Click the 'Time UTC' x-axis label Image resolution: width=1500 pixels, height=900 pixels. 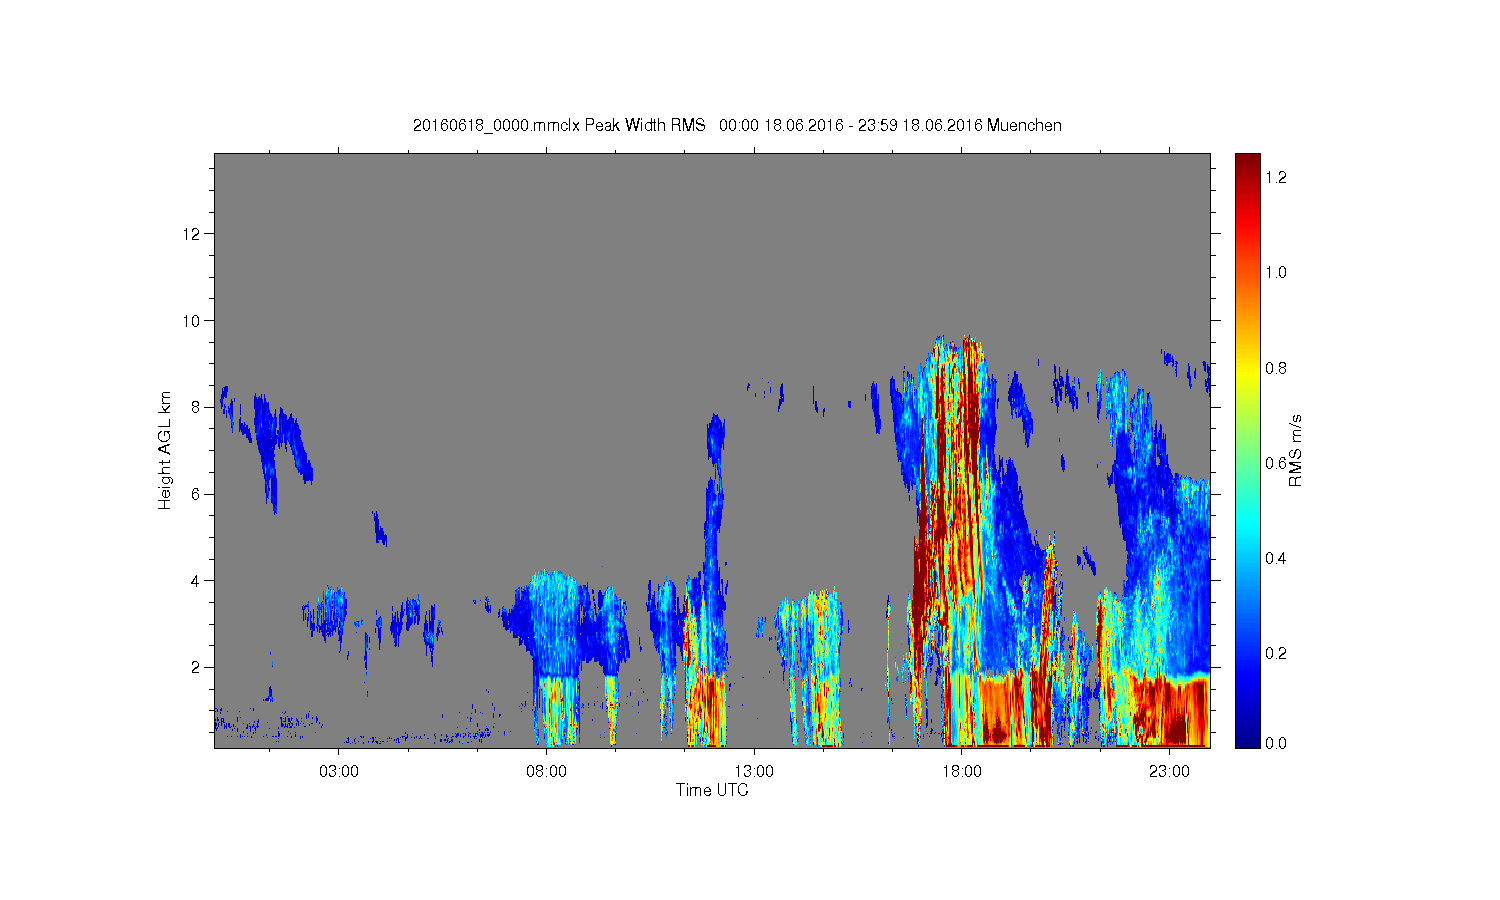[712, 790]
